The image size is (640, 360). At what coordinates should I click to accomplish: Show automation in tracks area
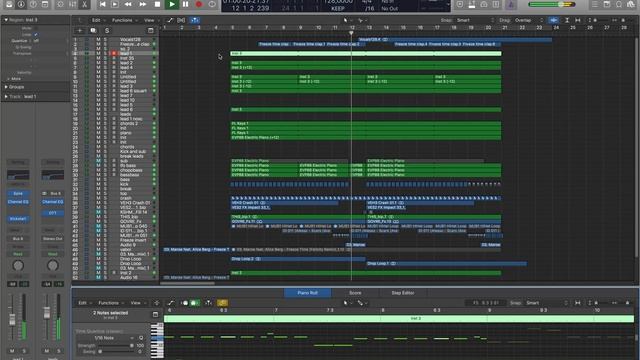click(x=170, y=20)
